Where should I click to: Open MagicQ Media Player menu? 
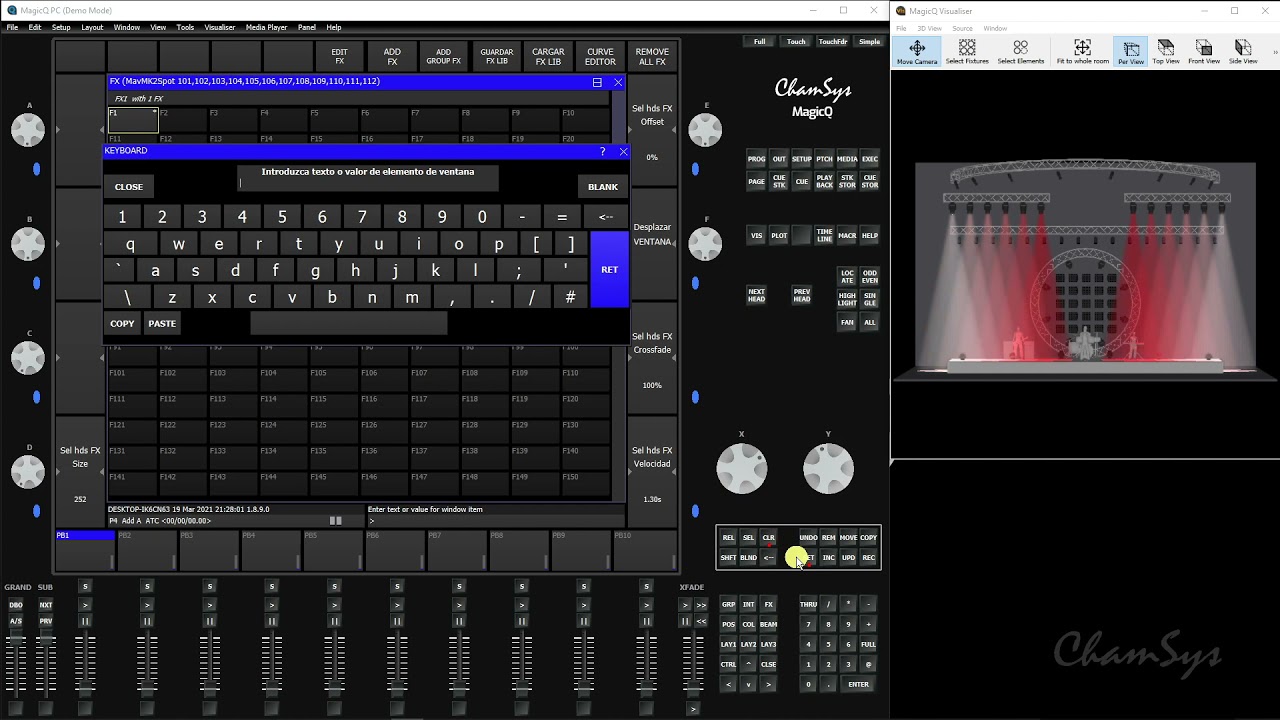tap(266, 27)
